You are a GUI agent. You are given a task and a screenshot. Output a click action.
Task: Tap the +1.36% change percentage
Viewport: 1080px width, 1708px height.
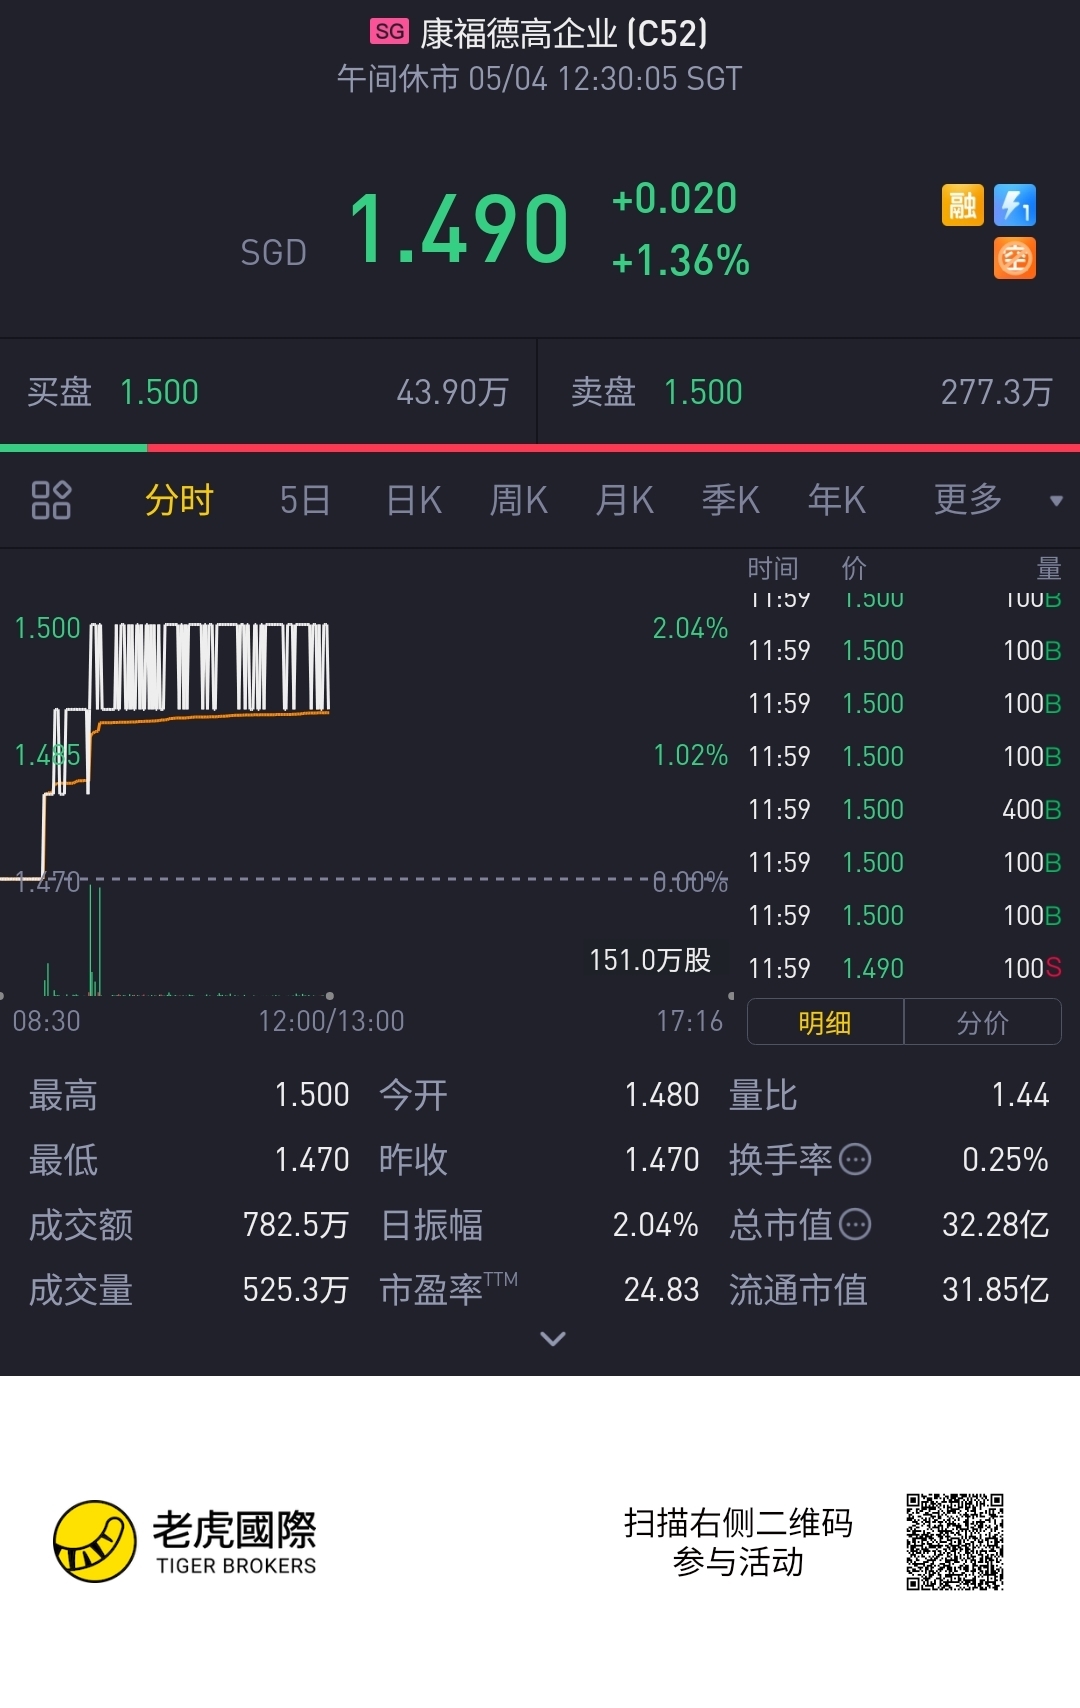681,261
